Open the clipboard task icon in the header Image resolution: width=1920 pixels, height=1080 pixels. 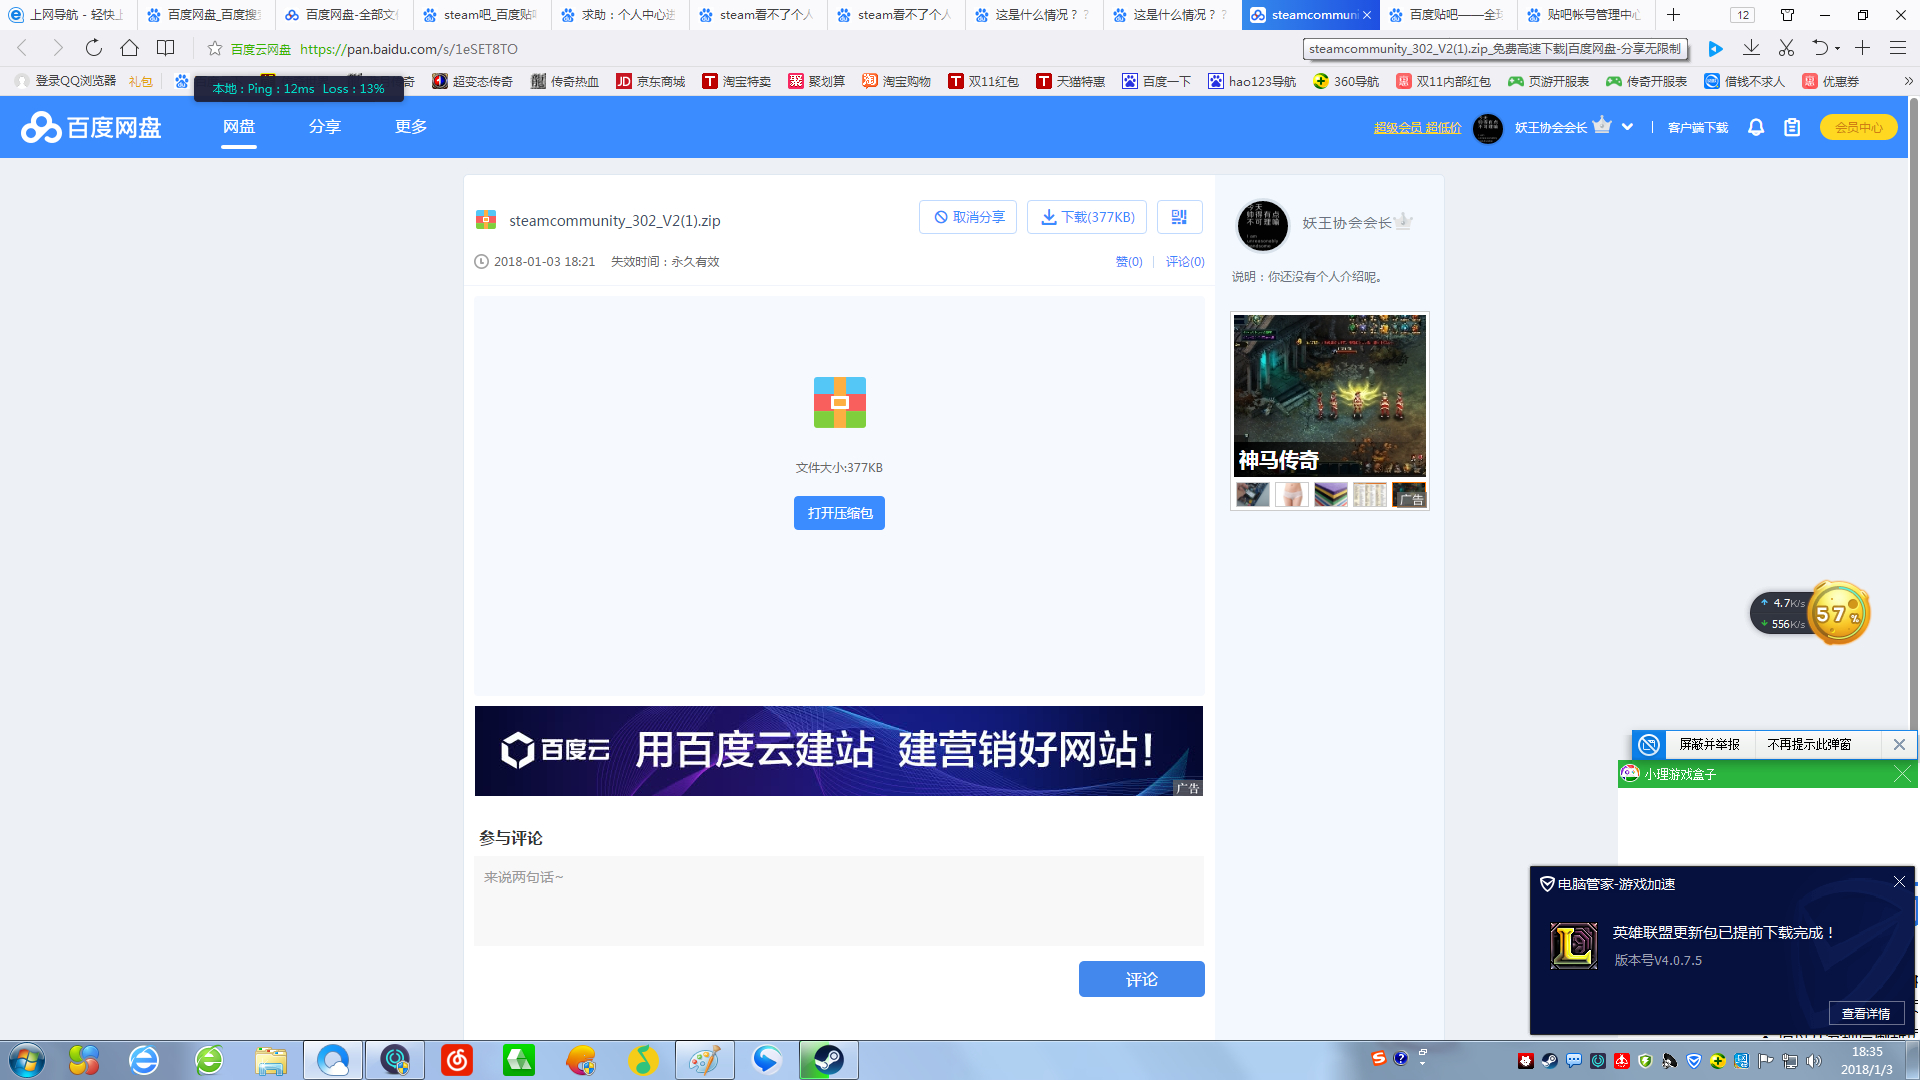point(1792,127)
